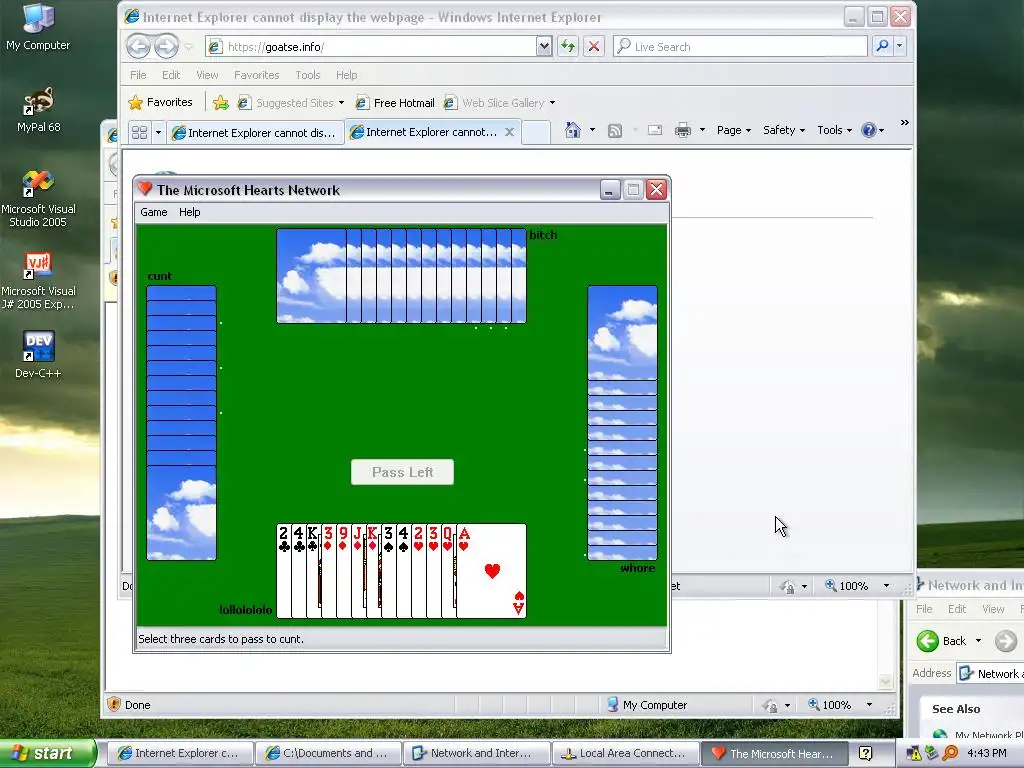The image size is (1024, 768).
Task: Switch to C:\Documents and taskbar item
Action: click(x=328, y=754)
